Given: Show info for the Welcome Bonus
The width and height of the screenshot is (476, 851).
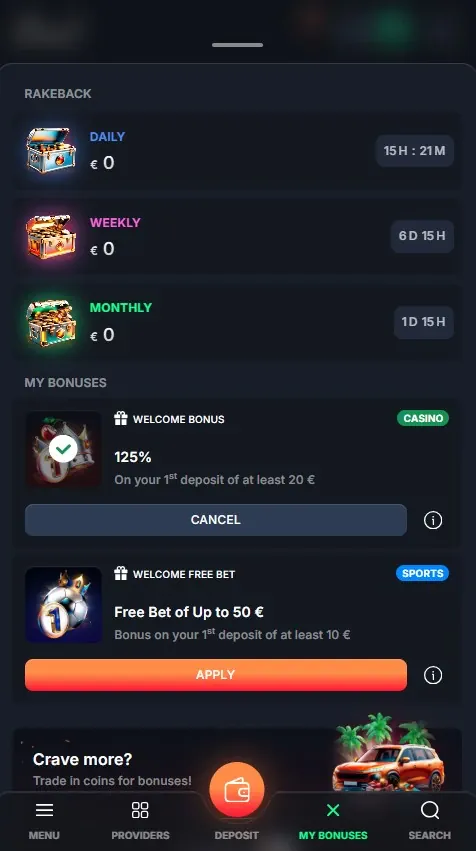Looking at the screenshot, I should [433, 520].
